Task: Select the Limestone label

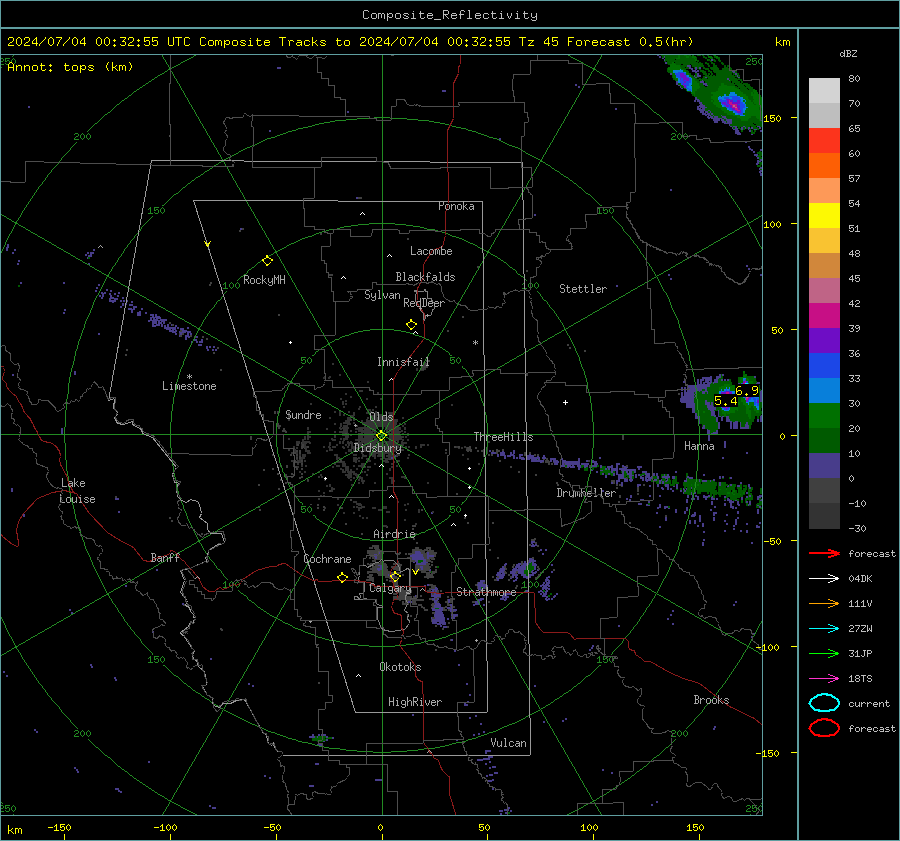Action: click(189, 386)
